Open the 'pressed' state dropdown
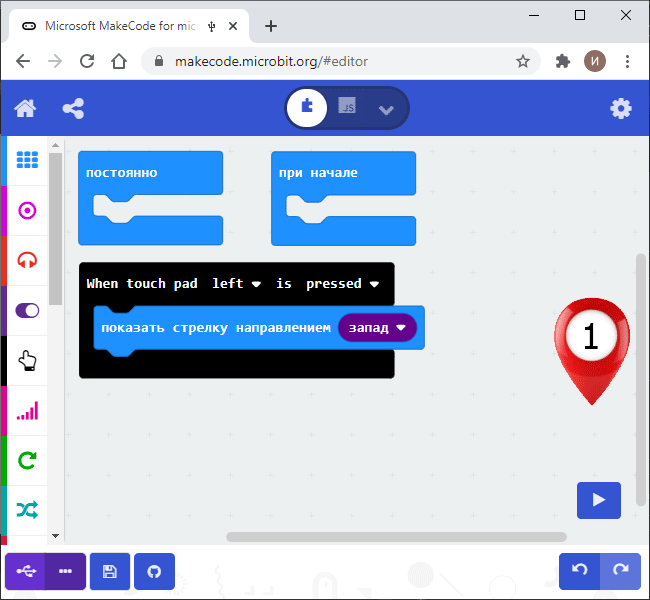 click(x=342, y=284)
